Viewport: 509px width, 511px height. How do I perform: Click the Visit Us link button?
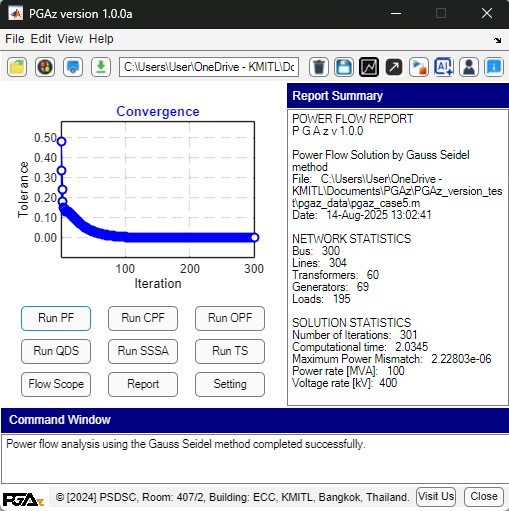click(436, 497)
